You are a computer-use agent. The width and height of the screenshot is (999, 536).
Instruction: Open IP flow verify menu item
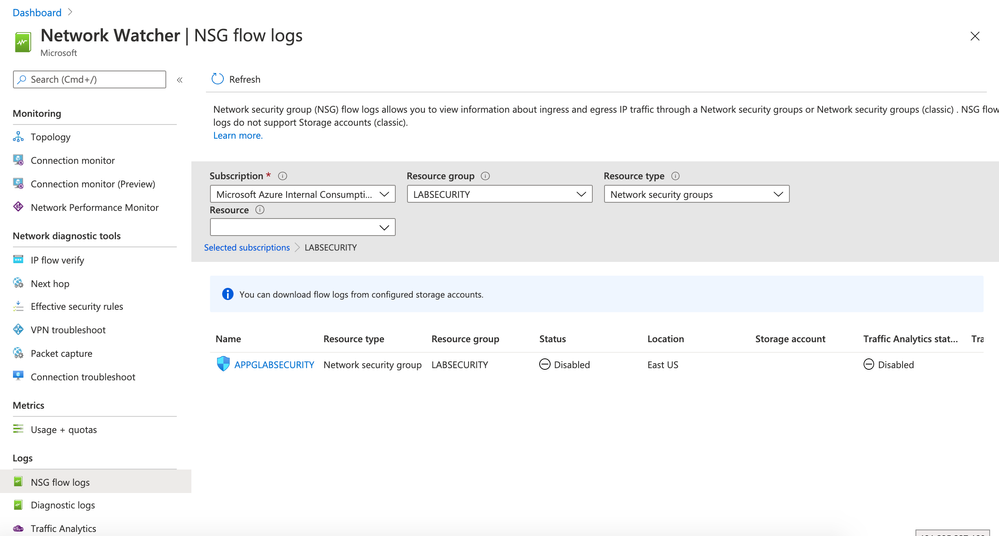57,260
